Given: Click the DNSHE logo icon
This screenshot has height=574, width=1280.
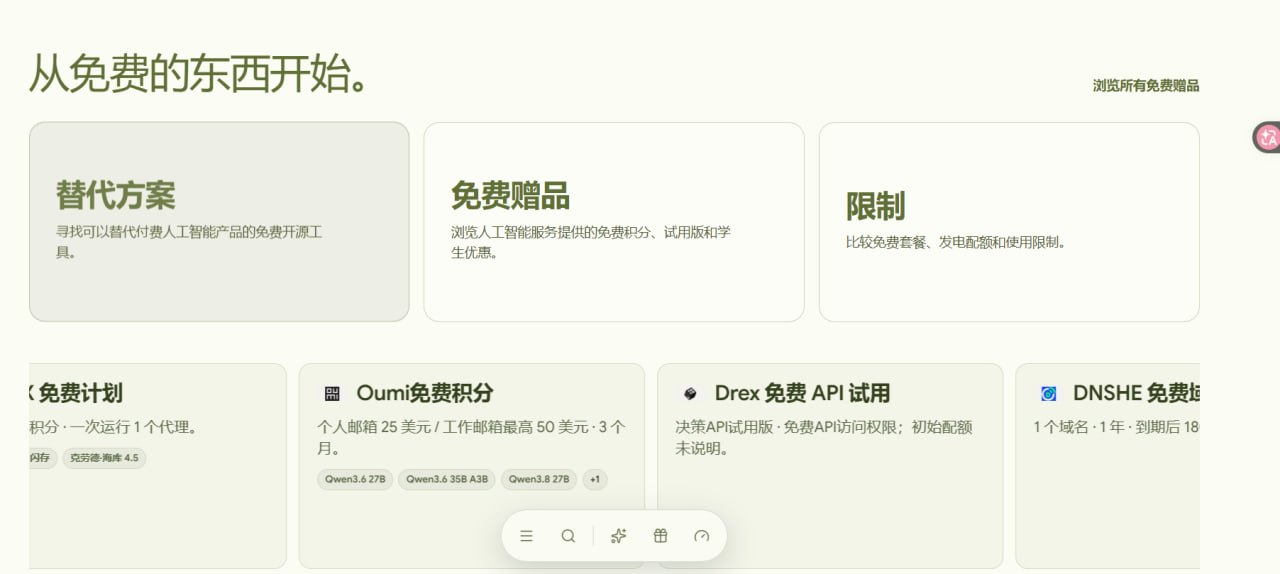Looking at the screenshot, I should pyautogui.click(x=1048, y=393).
